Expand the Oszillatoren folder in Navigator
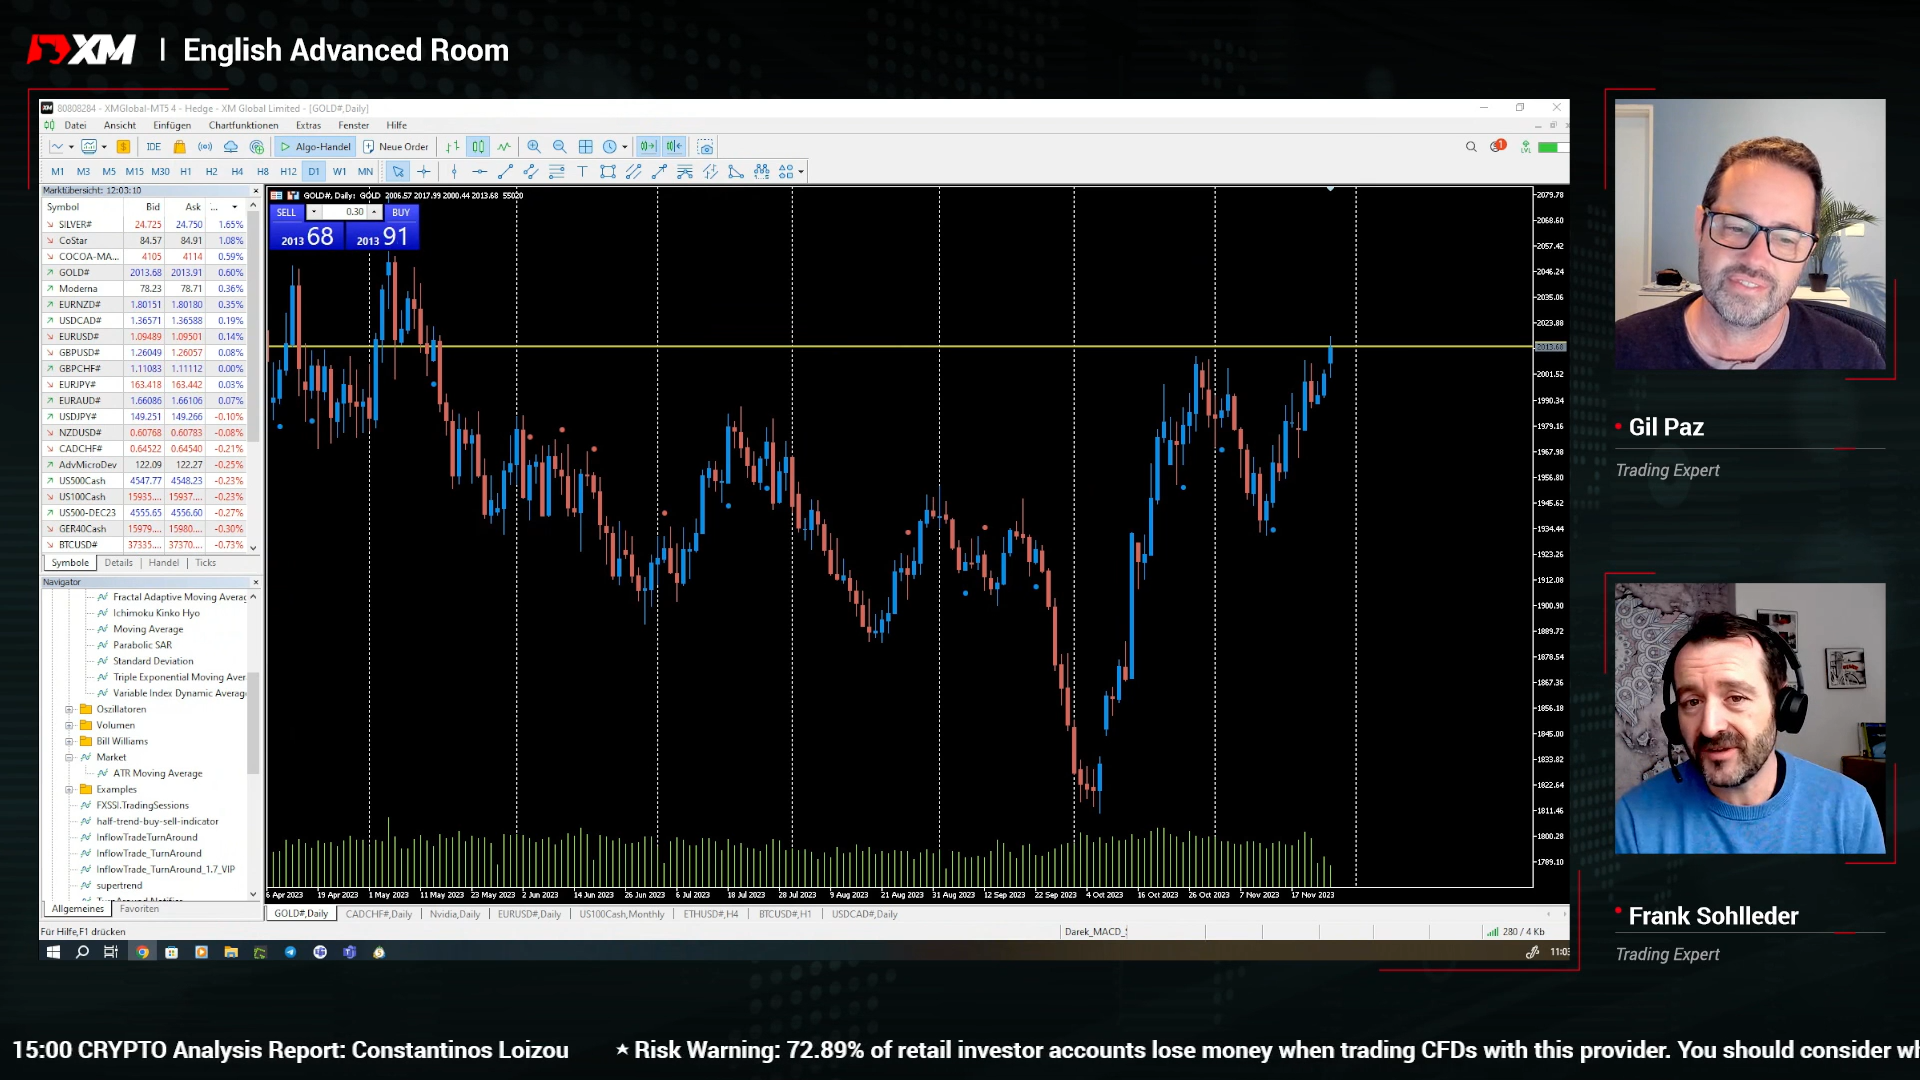This screenshot has height=1080, width=1920. click(69, 710)
